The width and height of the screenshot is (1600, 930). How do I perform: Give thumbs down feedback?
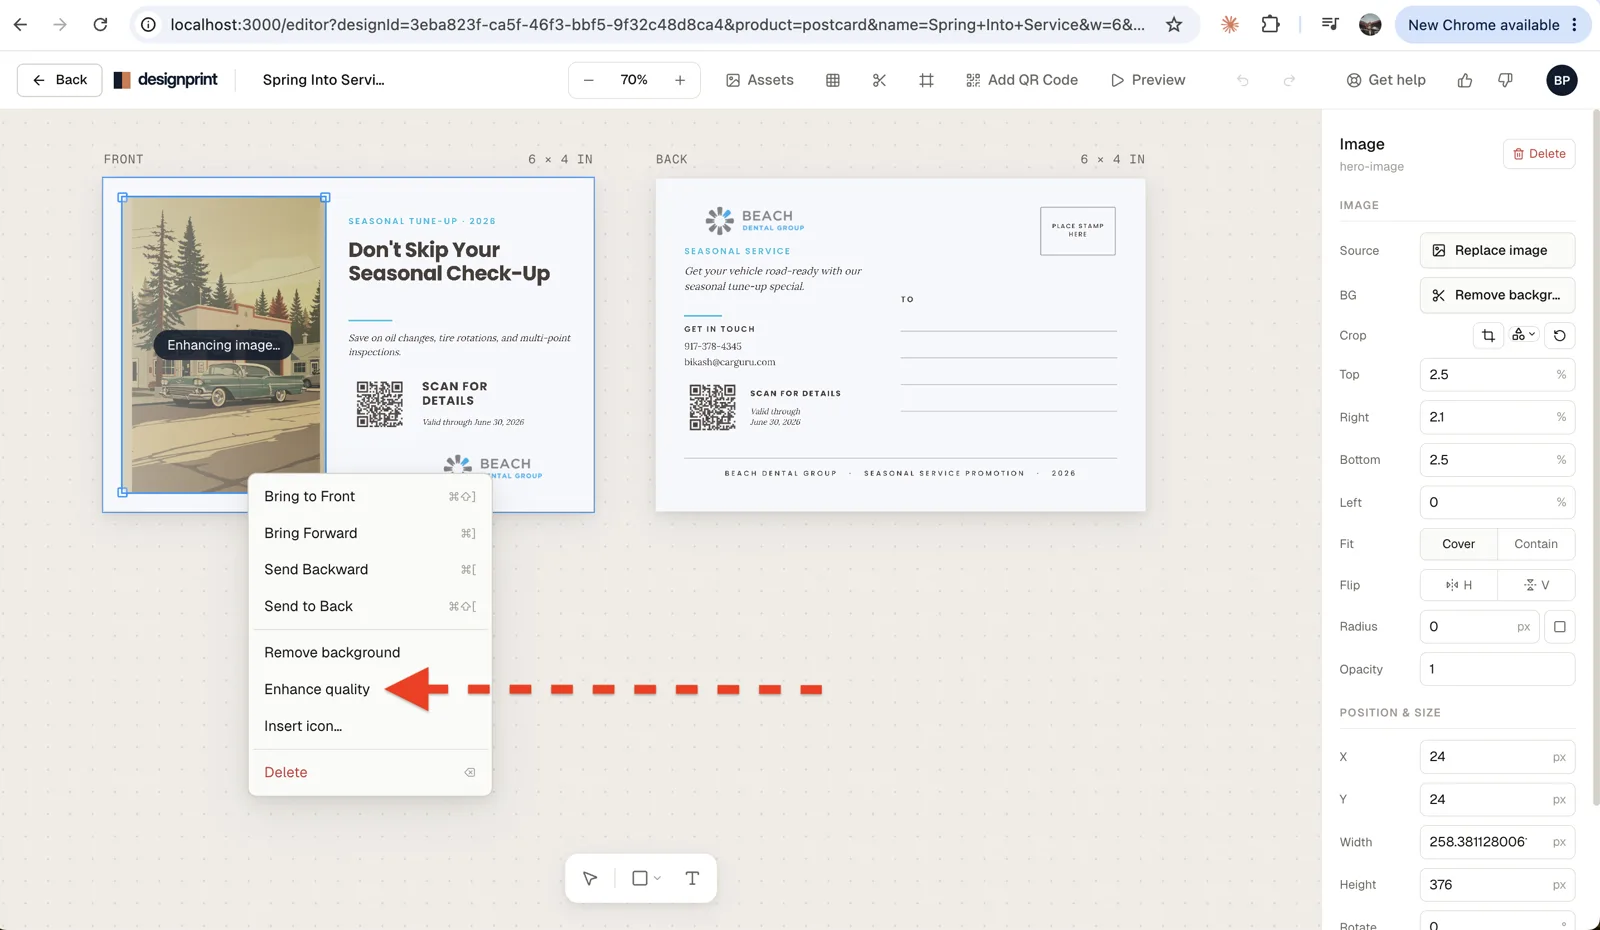(1505, 80)
